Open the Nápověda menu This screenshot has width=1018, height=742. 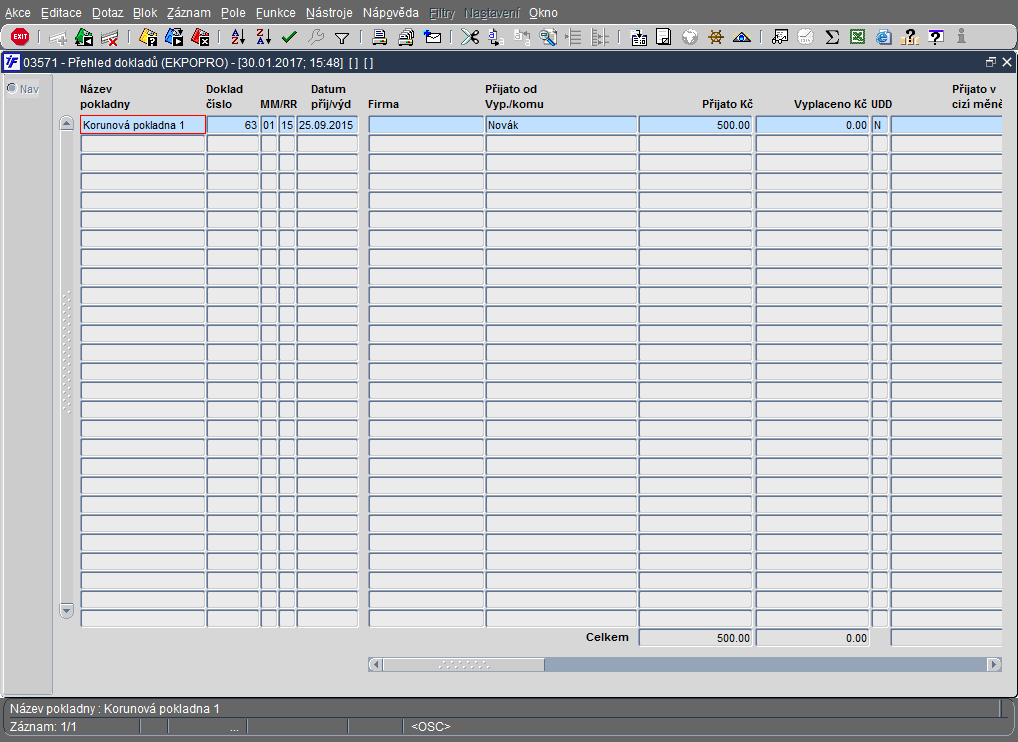pos(391,13)
